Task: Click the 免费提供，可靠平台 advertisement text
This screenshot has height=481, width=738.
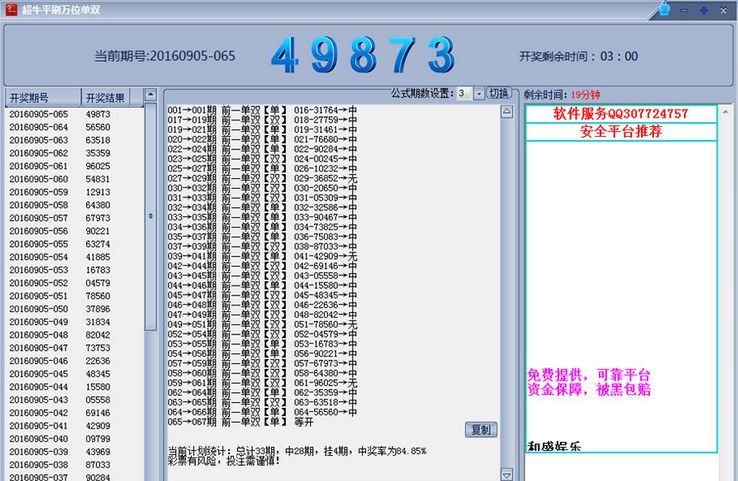Action: [589, 375]
